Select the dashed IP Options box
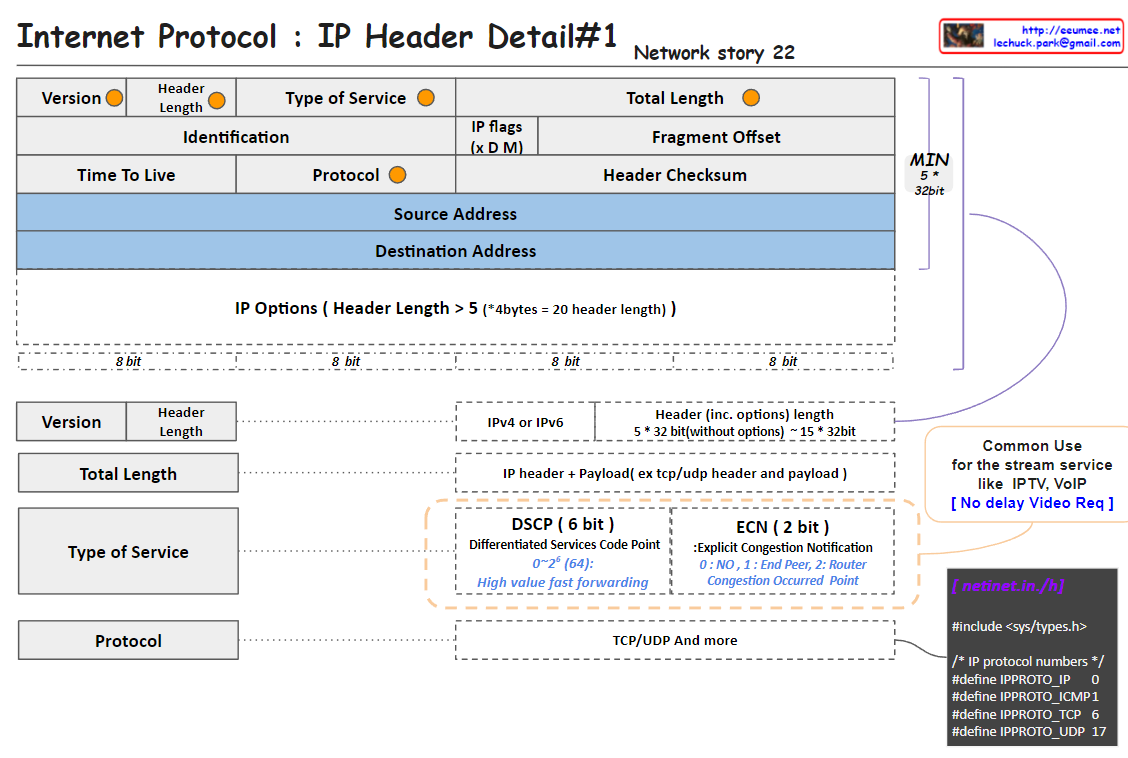Viewport: 1128px width, 758px height. click(x=455, y=308)
